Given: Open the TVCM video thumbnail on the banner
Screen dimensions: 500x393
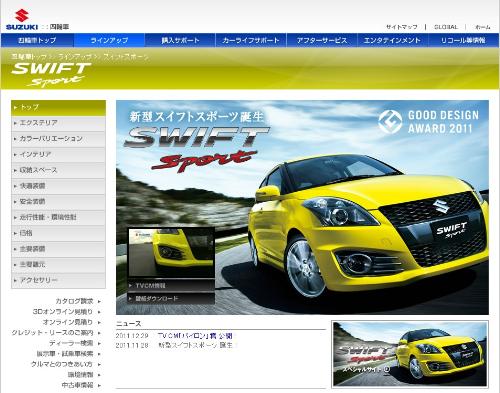Looking at the screenshot, I should 171,253.
